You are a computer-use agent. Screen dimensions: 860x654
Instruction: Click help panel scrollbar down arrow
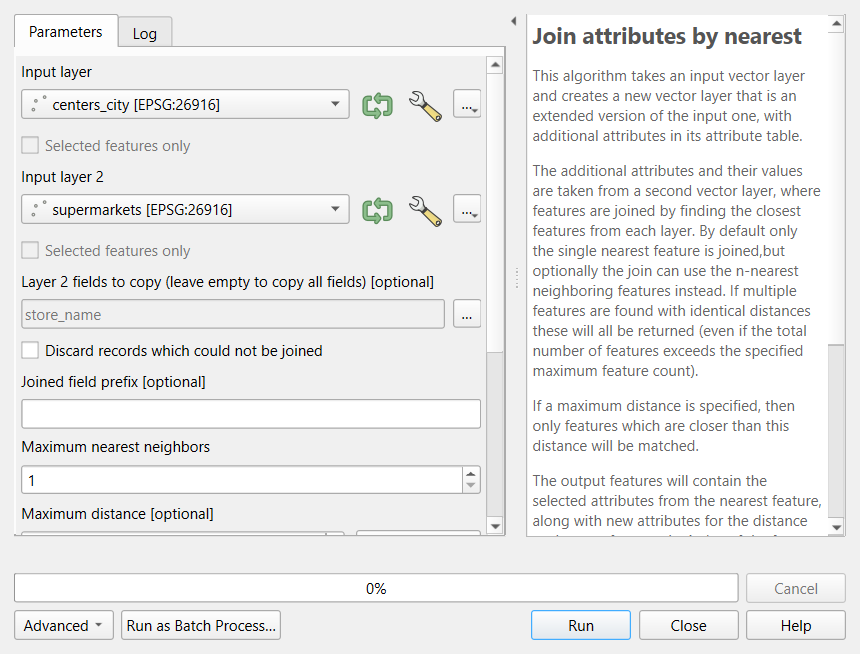click(836, 527)
